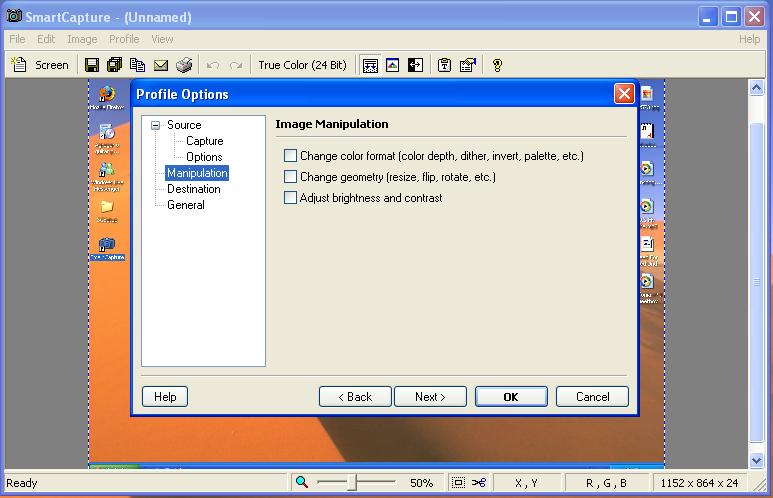This screenshot has height=498, width=773.
Task: Click the Cancel button
Action: [593, 396]
